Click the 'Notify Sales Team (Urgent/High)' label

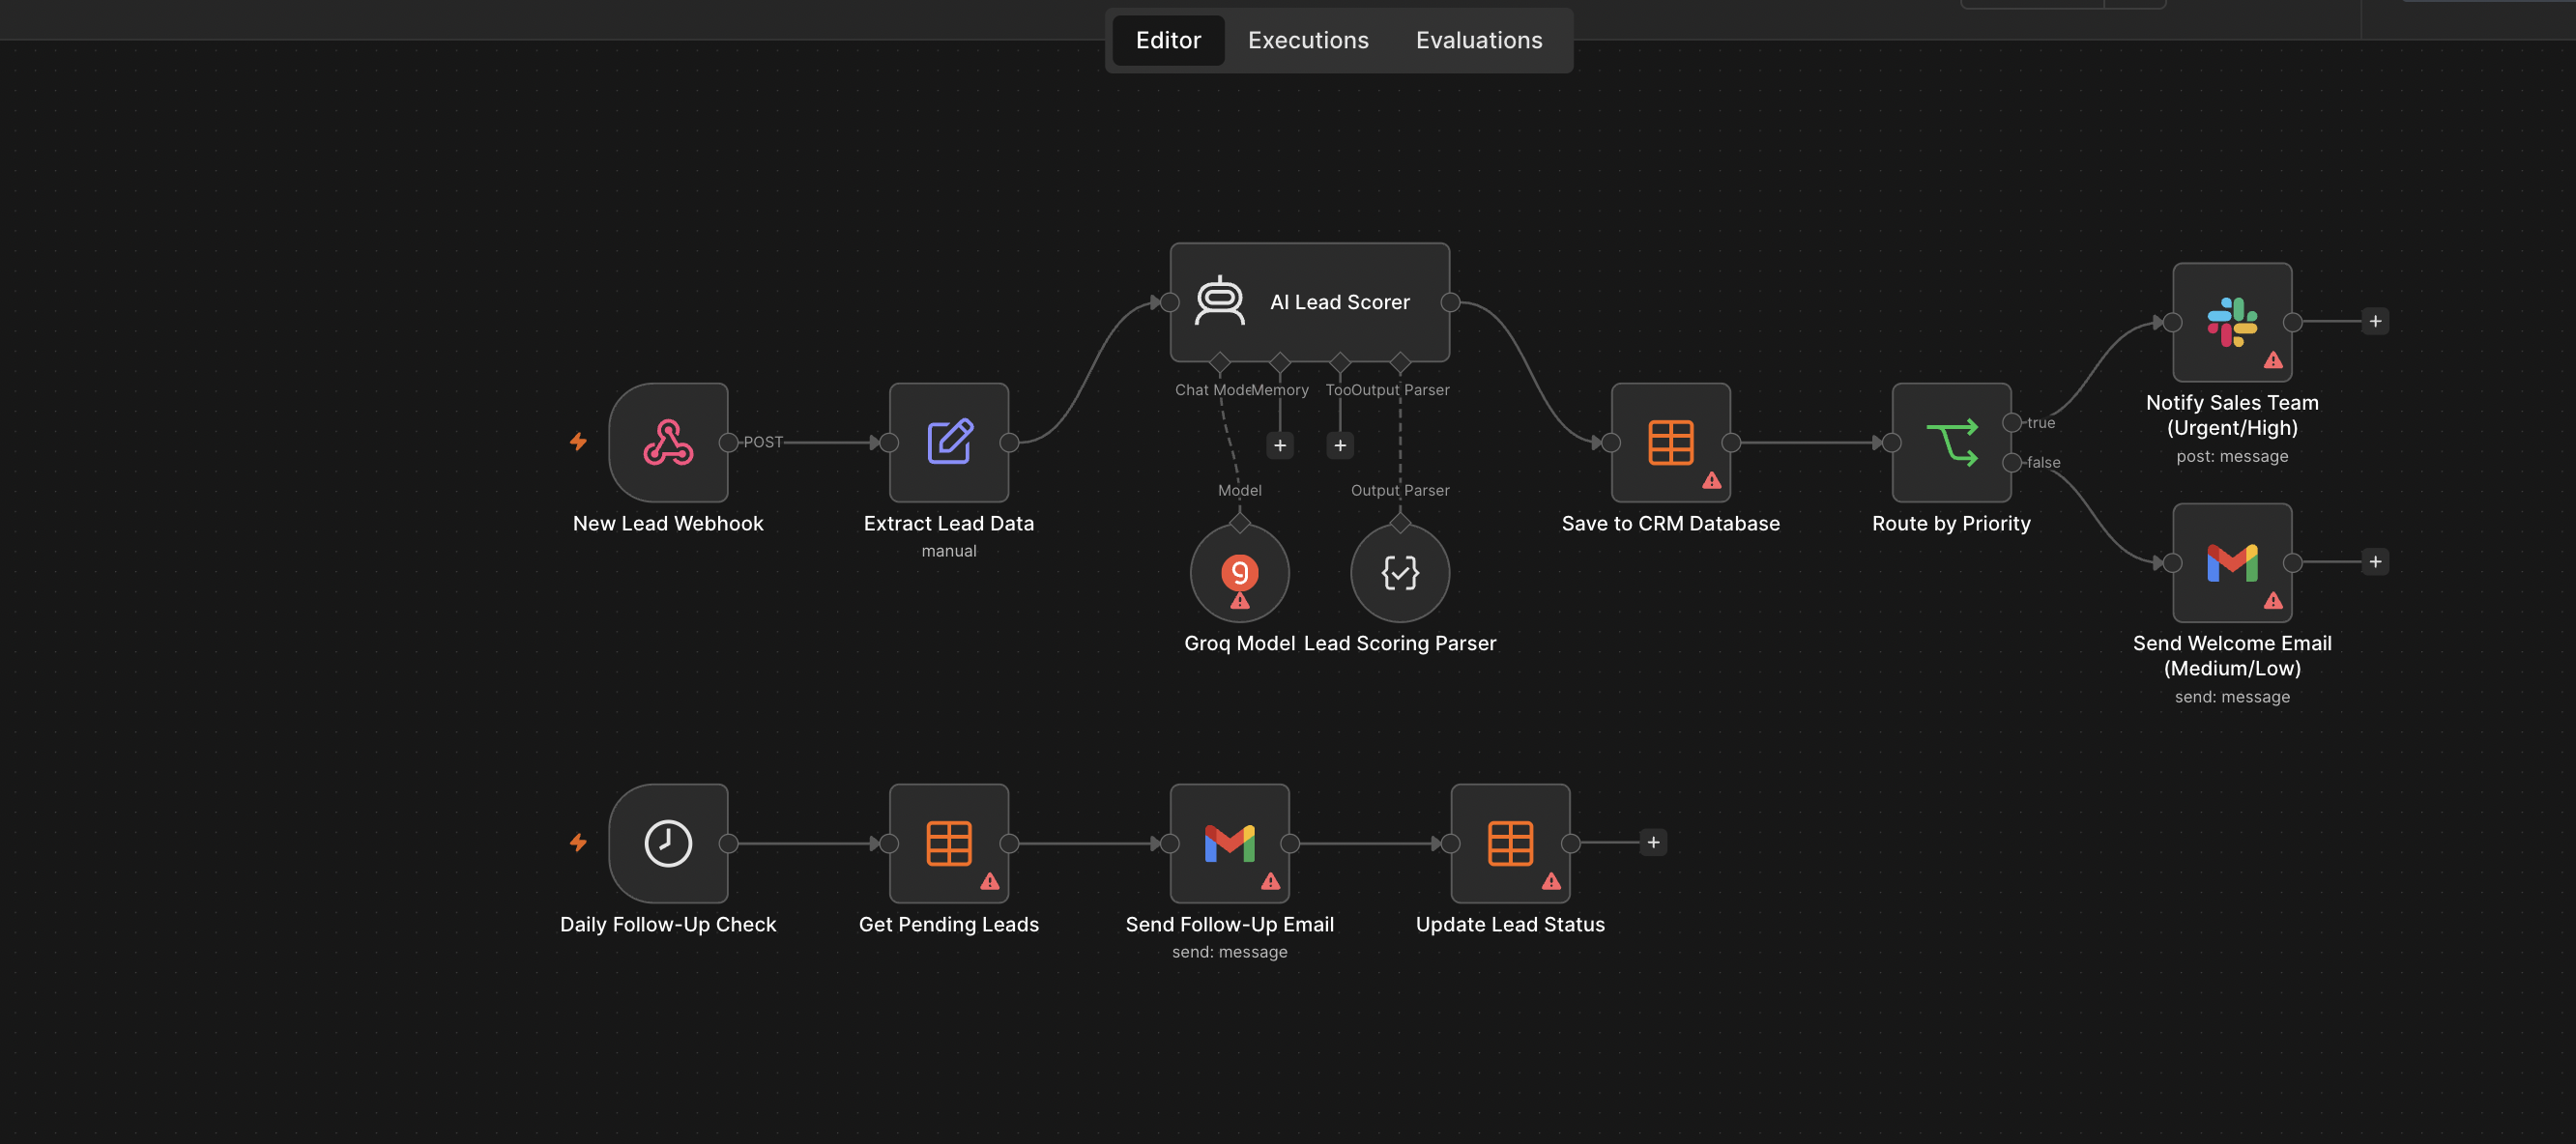pos(2233,415)
